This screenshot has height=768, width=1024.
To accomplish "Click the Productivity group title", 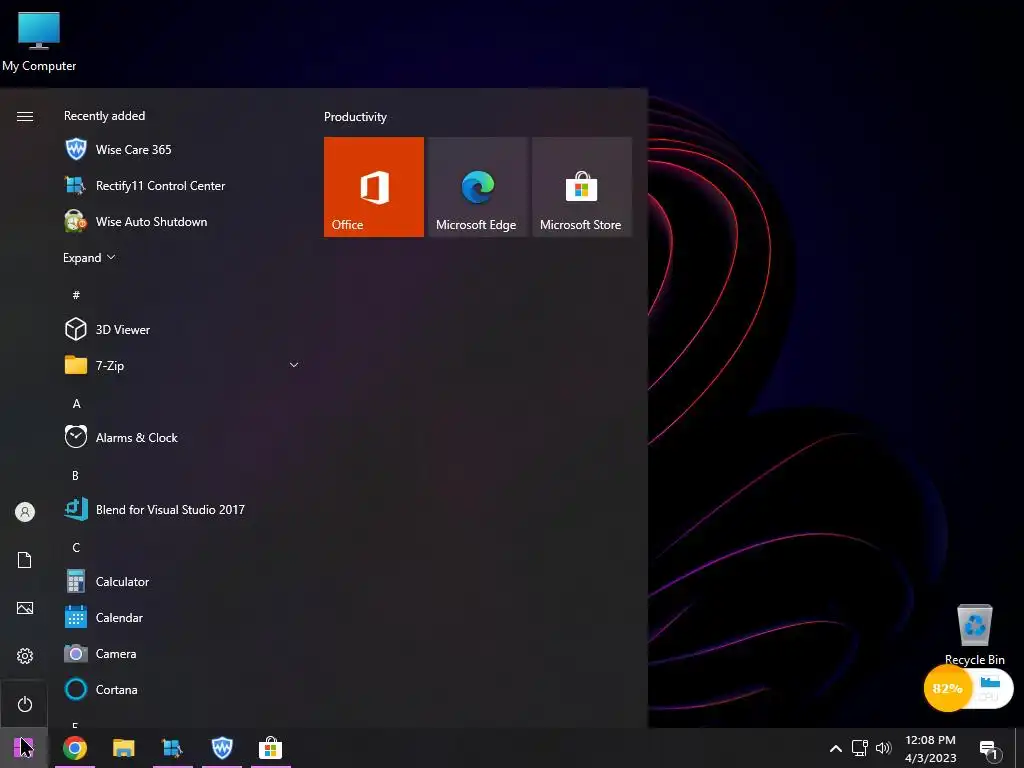I will (355, 117).
